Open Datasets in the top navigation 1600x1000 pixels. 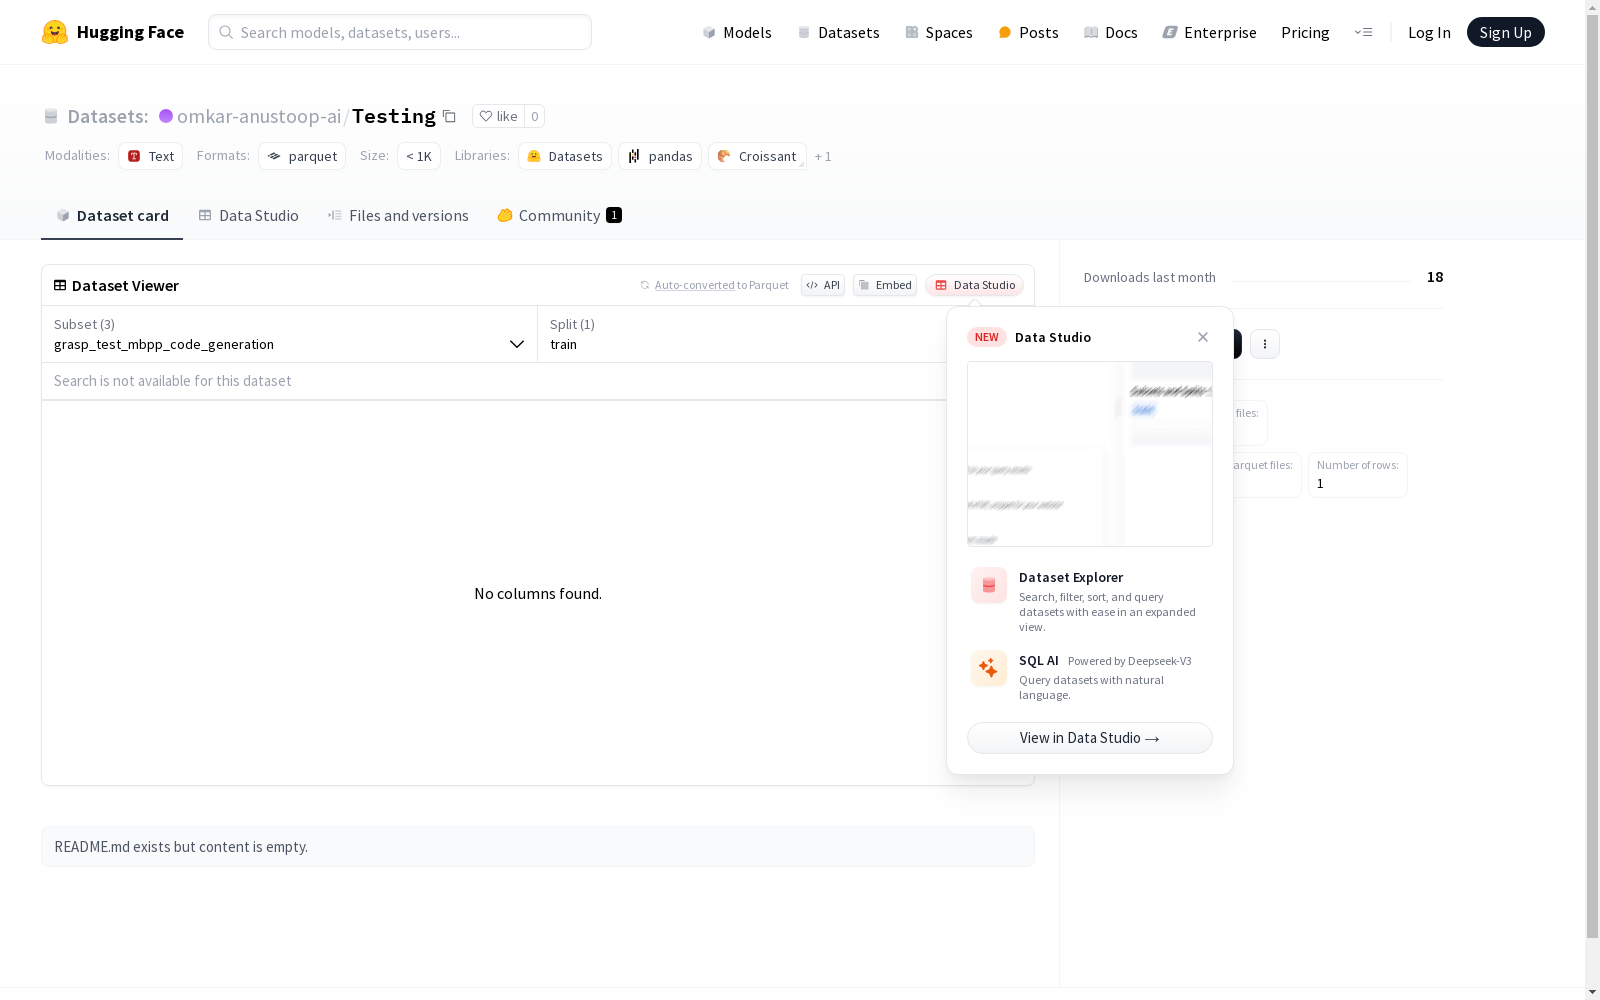838,32
